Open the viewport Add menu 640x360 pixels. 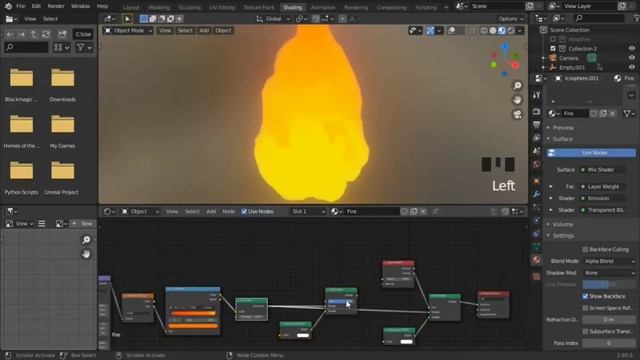[204, 31]
